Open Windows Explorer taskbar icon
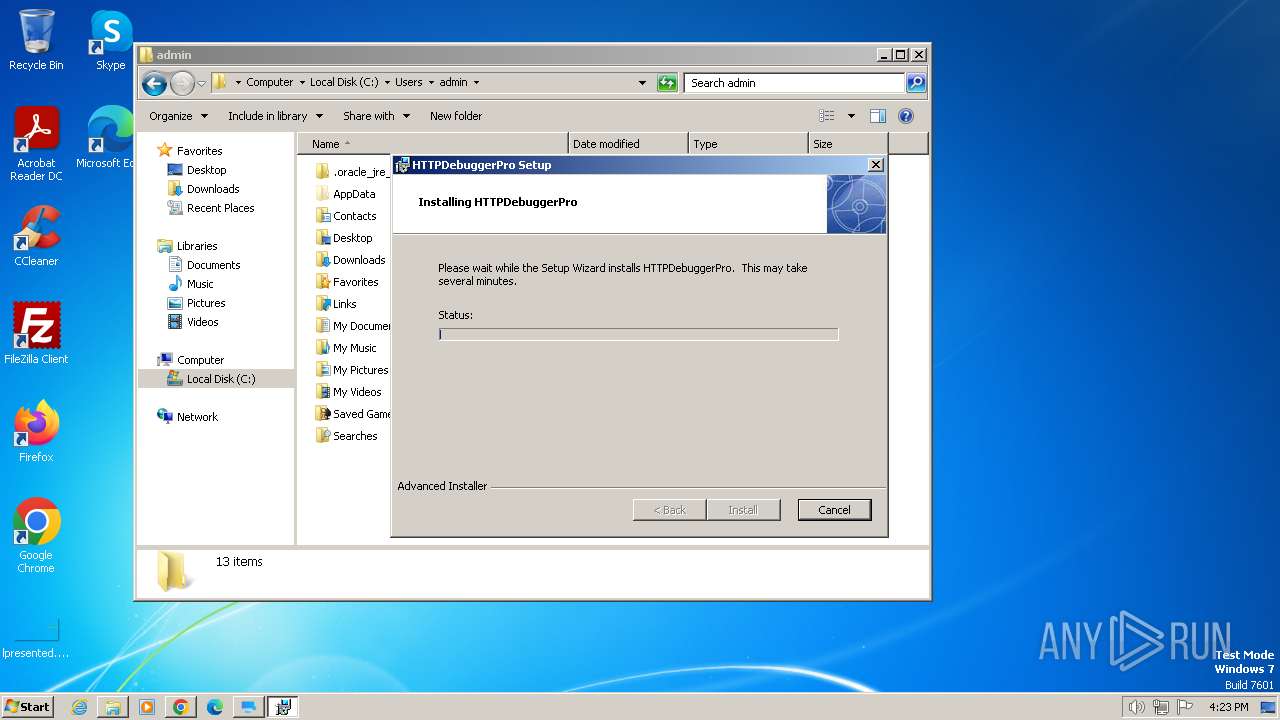This screenshot has height=720, width=1280. (113, 707)
